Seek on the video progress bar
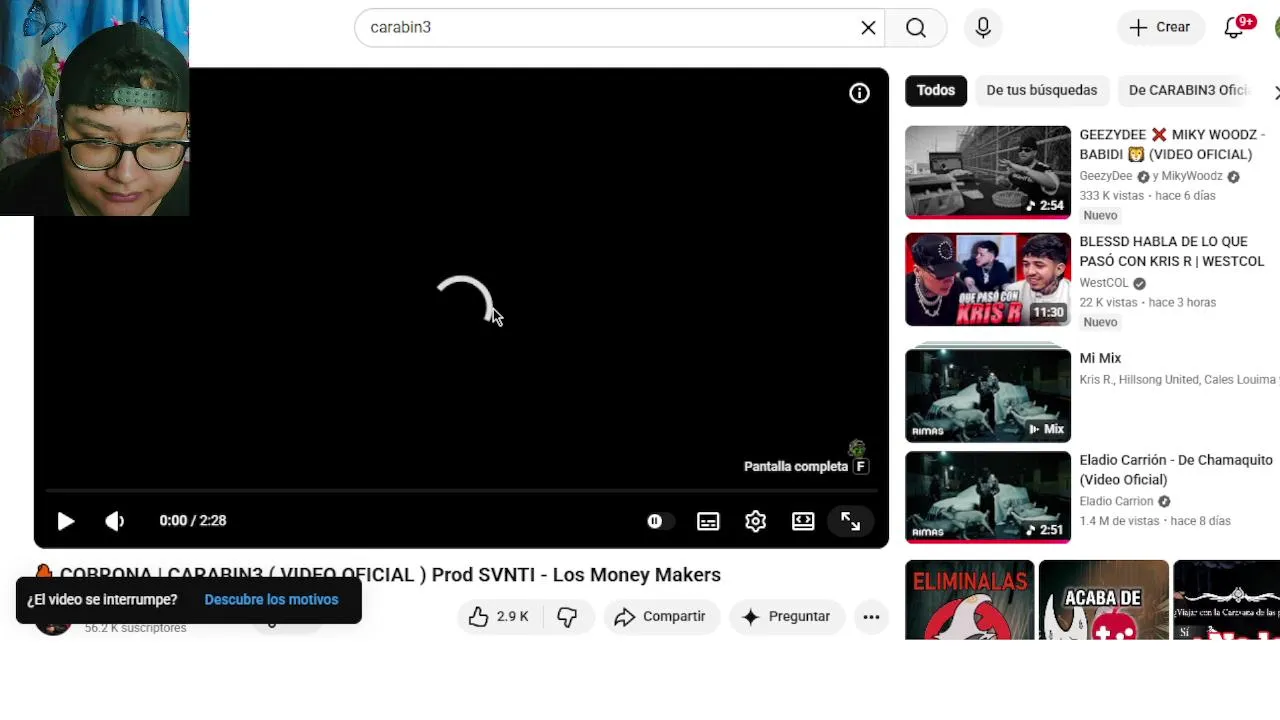This screenshot has height=720, width=1280. [461, 491]
